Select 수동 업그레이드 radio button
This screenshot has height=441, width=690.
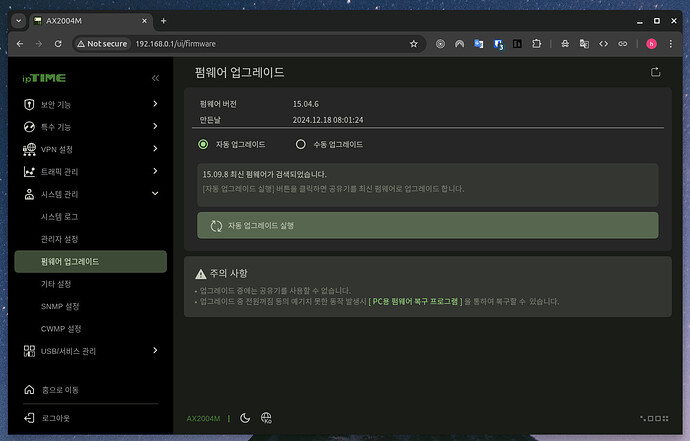click(x=301, y=144)
